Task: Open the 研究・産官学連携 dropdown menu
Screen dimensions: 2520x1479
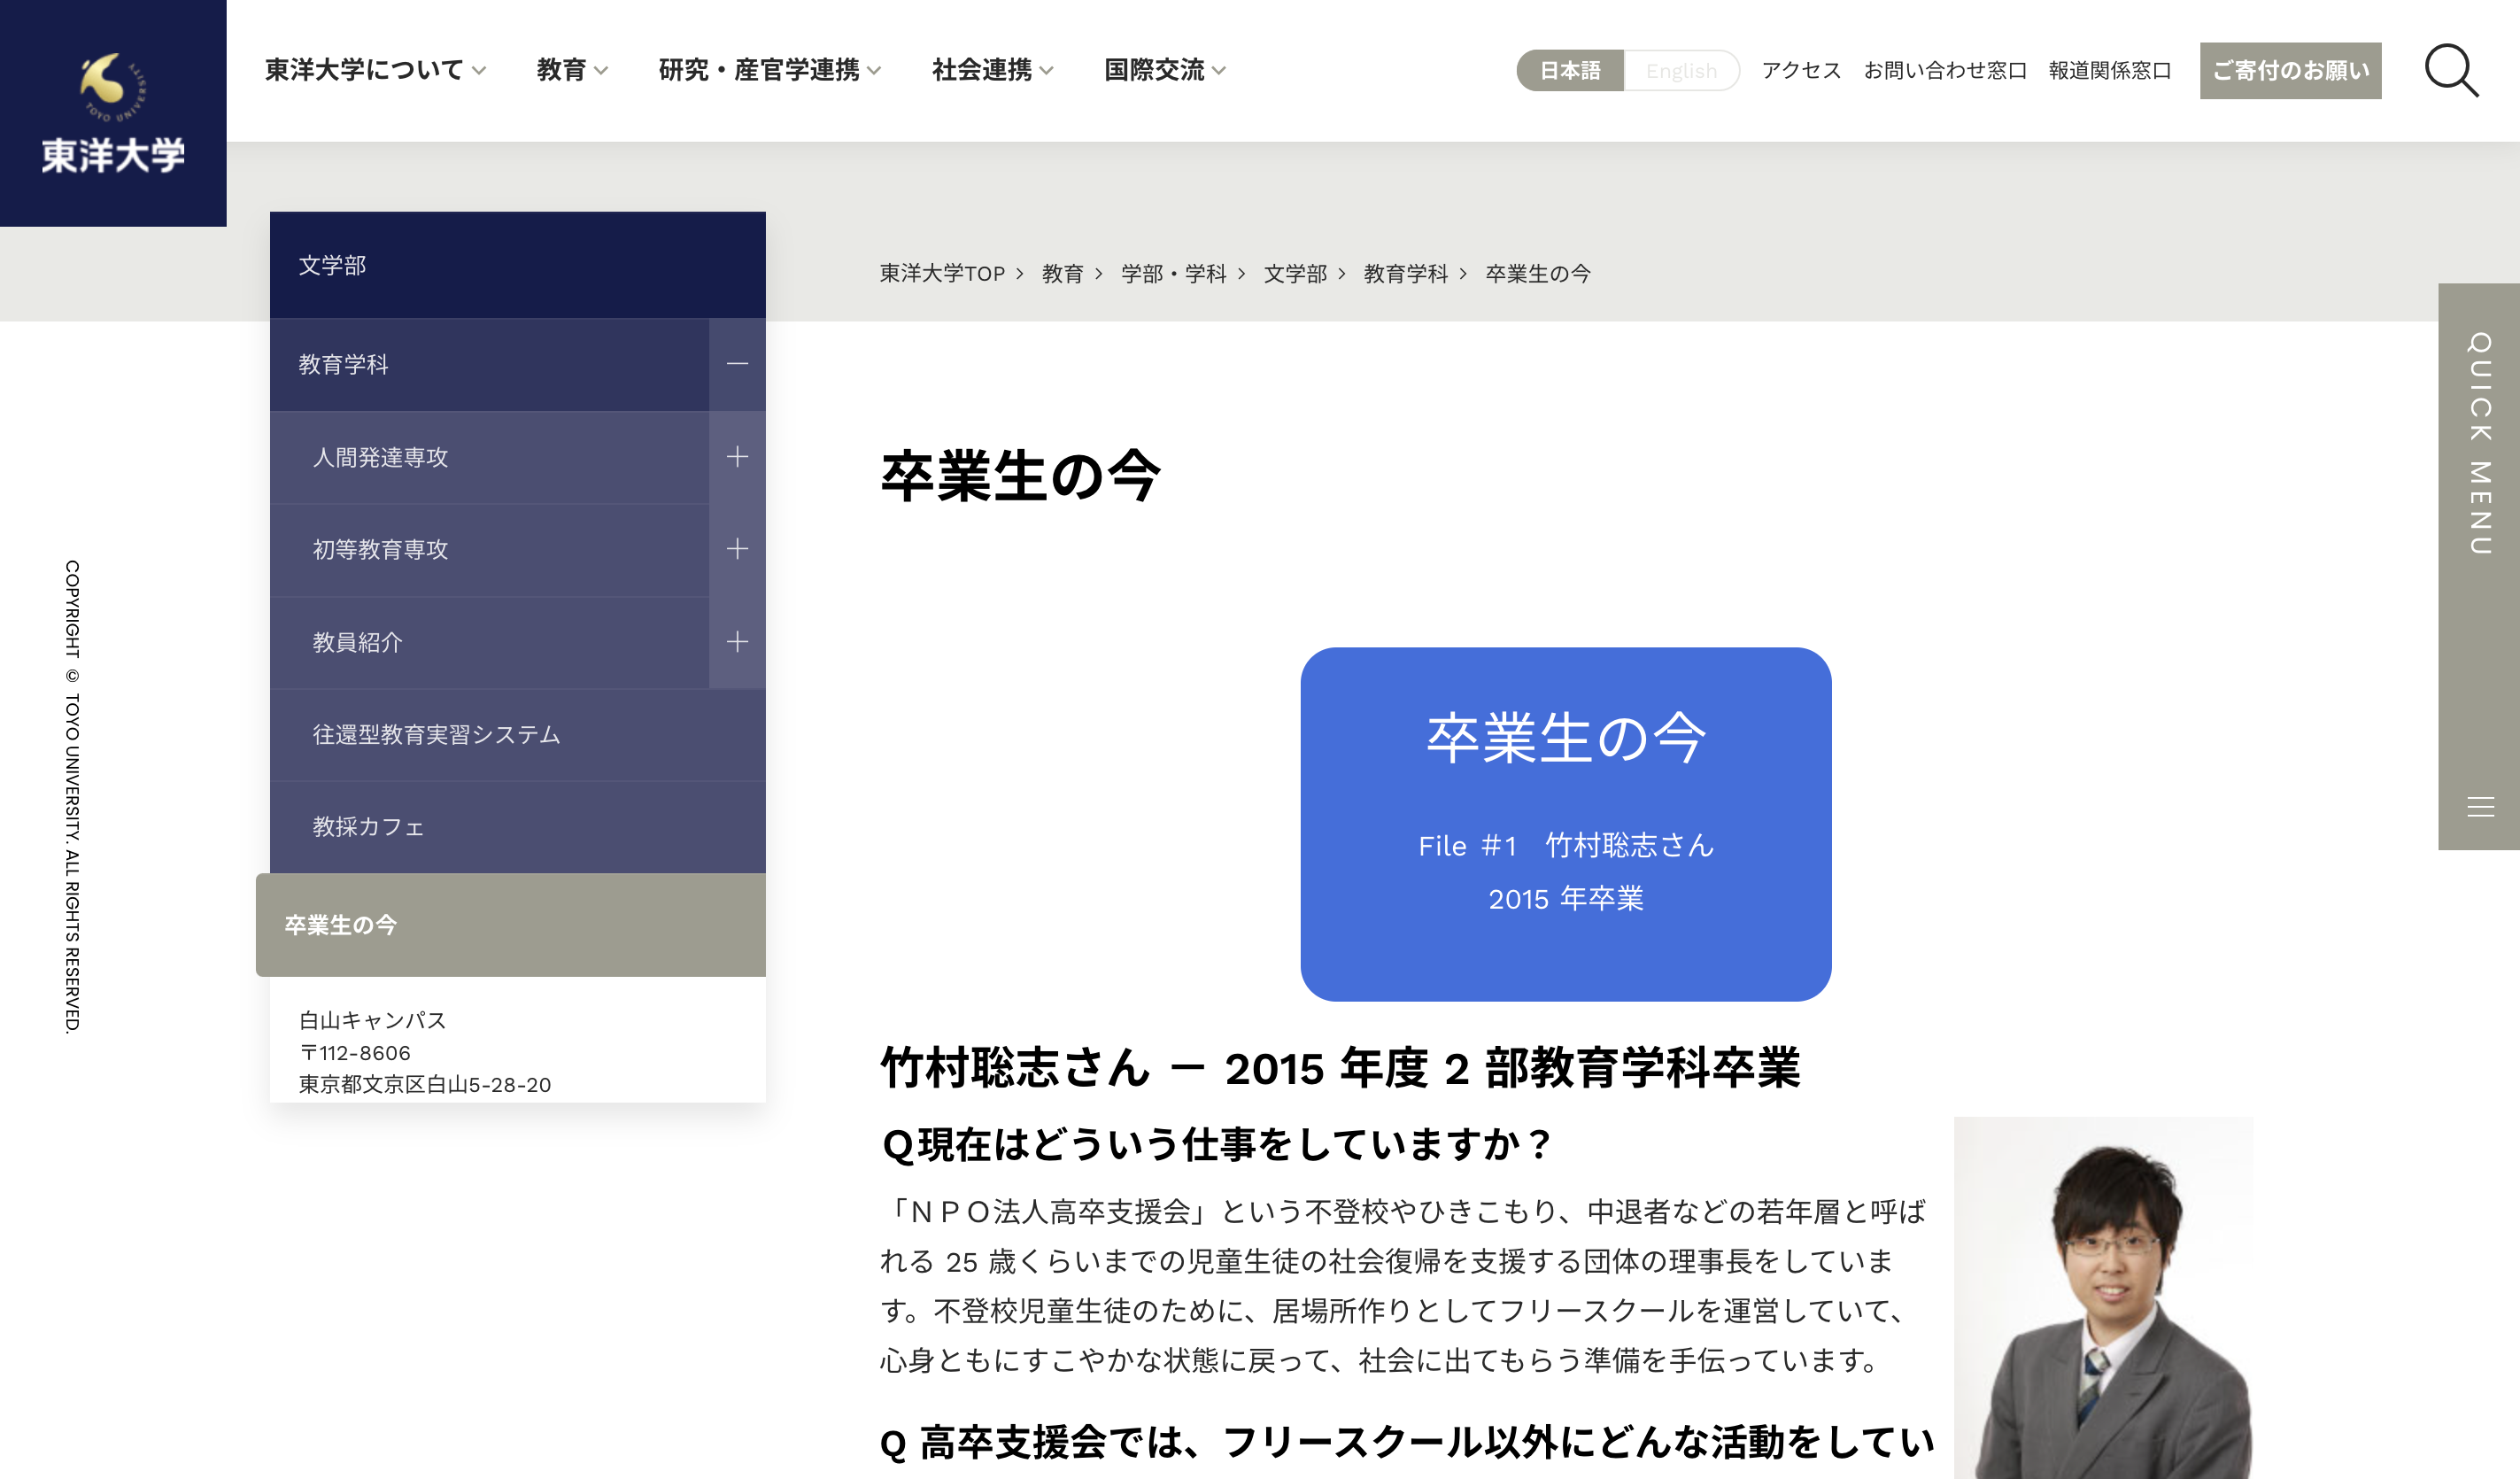Action: (x=769, y=70)
